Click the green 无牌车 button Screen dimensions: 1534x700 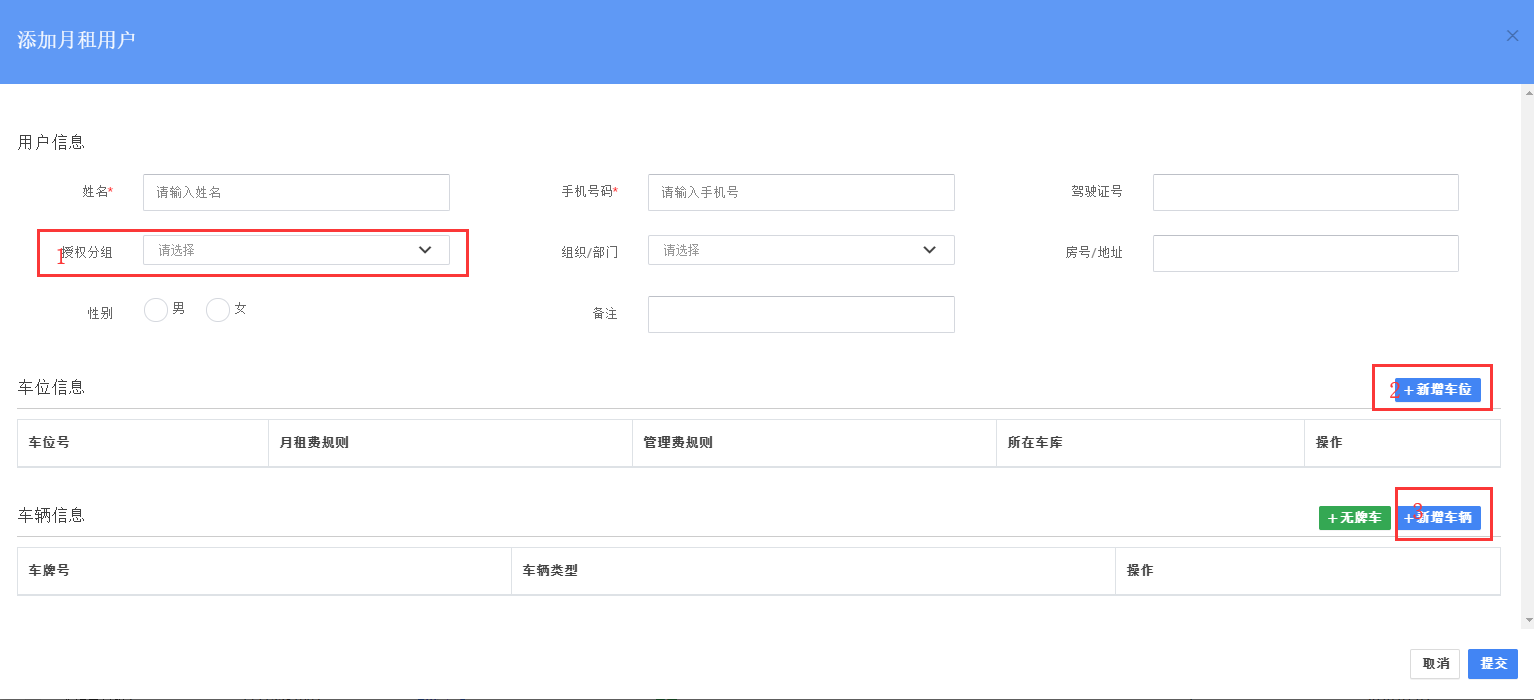pos(1355,517)
